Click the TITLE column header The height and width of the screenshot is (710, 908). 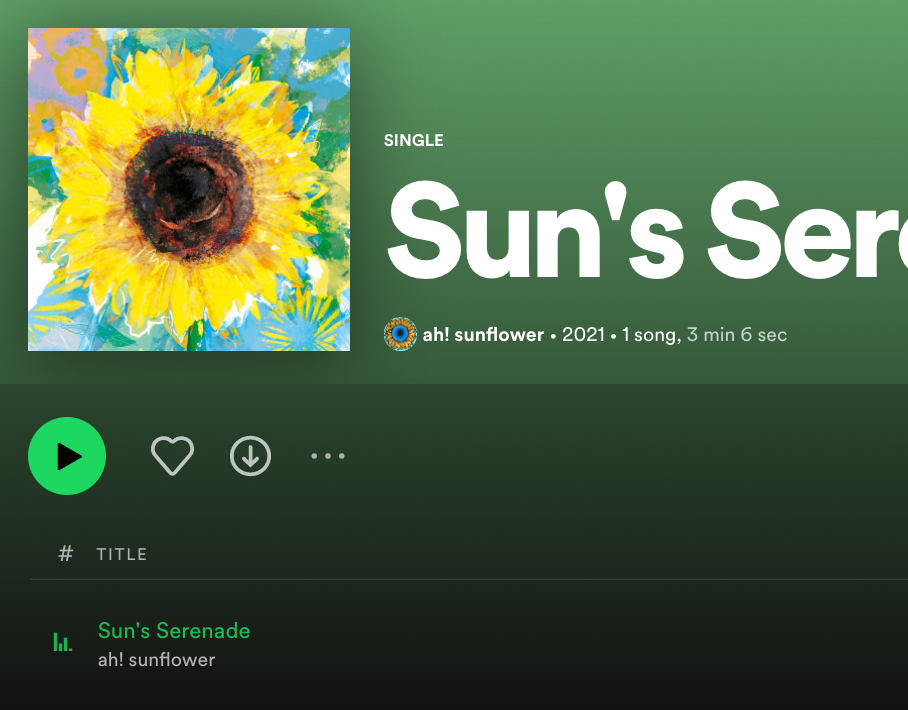[x=122, y=554]
